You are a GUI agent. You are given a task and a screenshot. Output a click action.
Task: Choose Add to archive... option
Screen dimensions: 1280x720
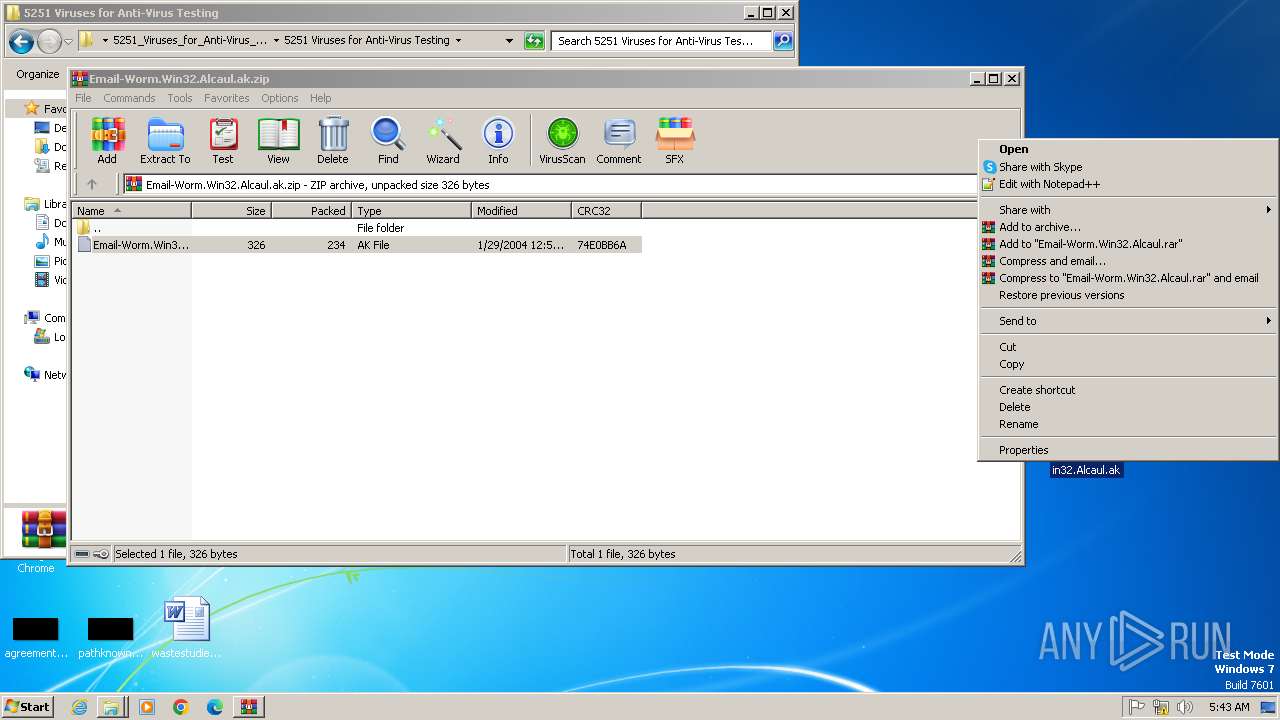pyautogui.click(x=1128, y=227)
